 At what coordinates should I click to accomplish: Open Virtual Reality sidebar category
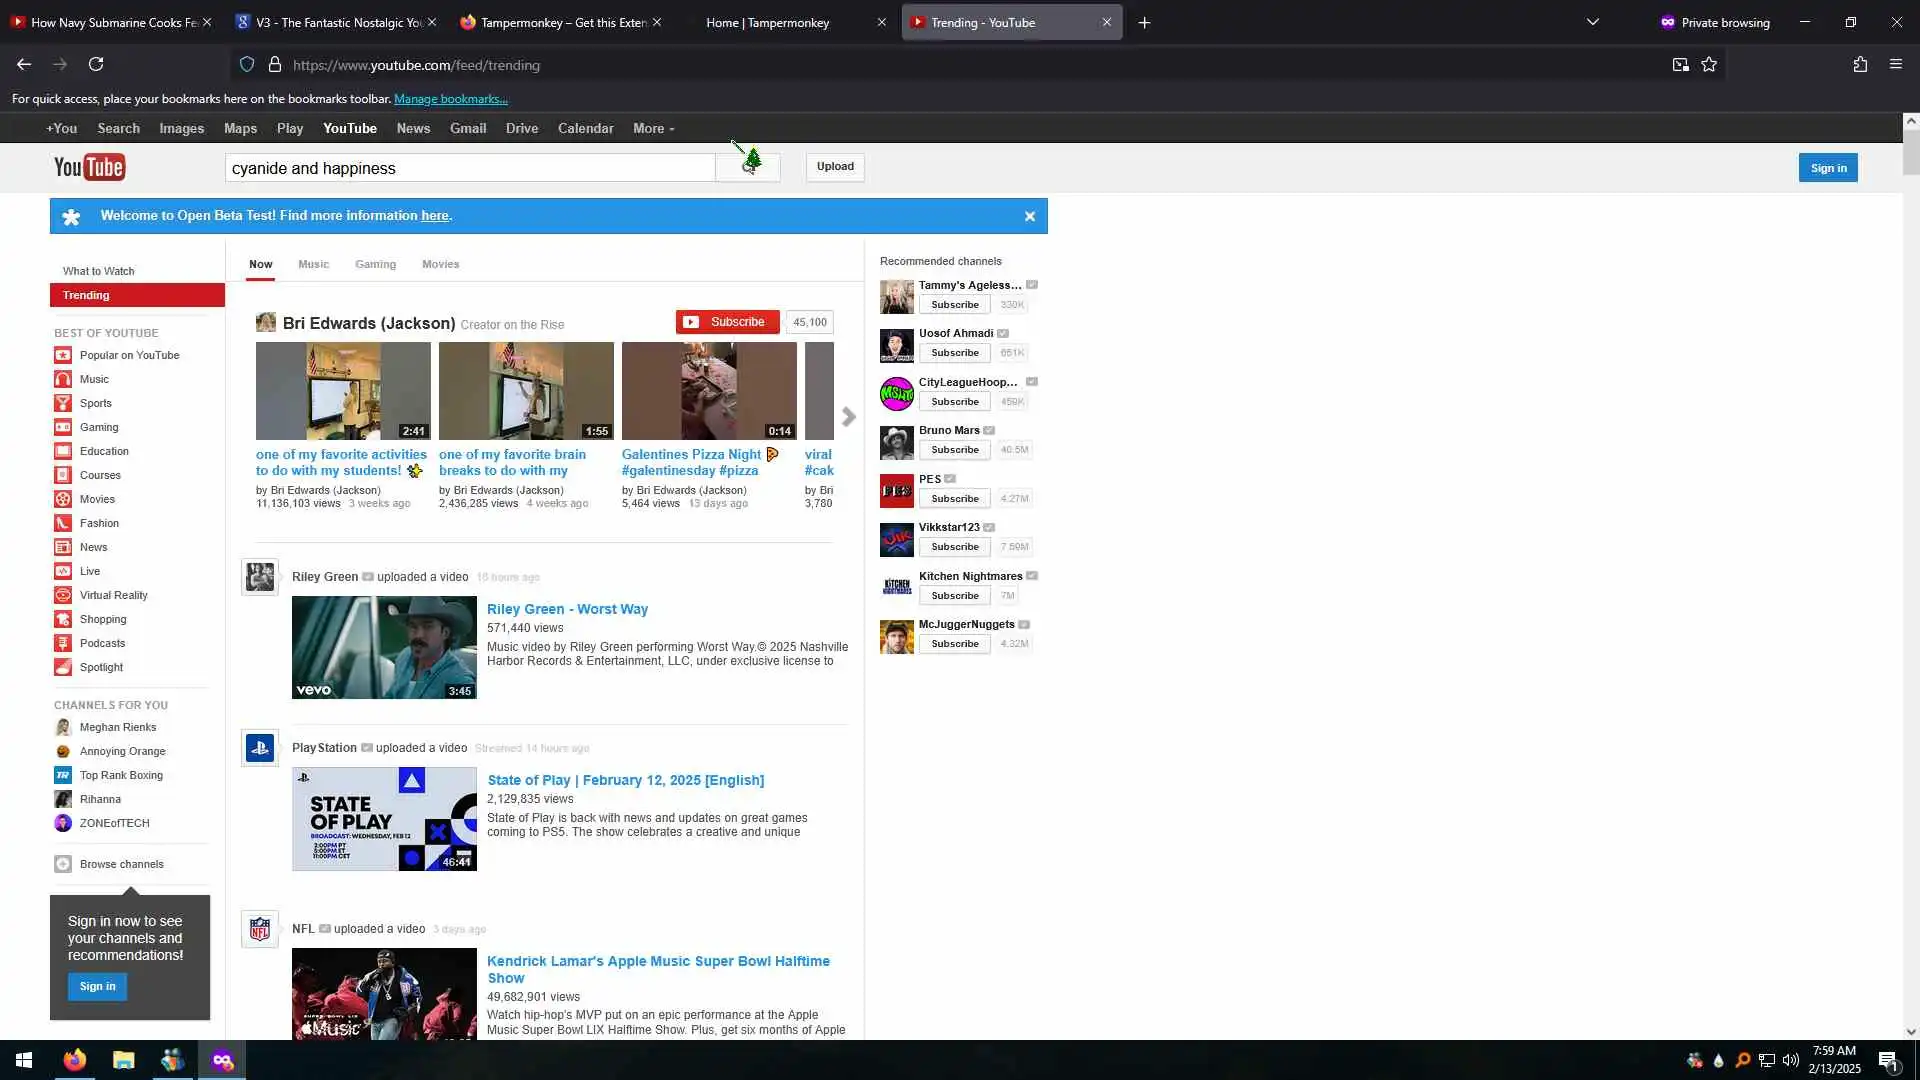pyautogui.click(x=113, y=595)
